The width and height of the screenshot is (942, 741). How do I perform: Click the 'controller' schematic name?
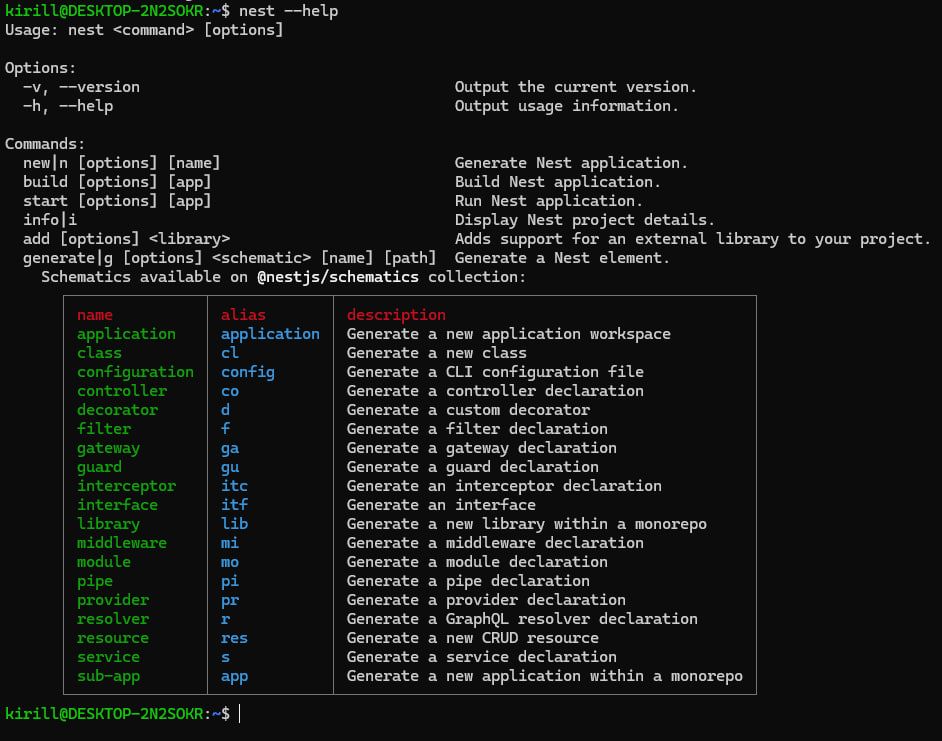(122, 391)
